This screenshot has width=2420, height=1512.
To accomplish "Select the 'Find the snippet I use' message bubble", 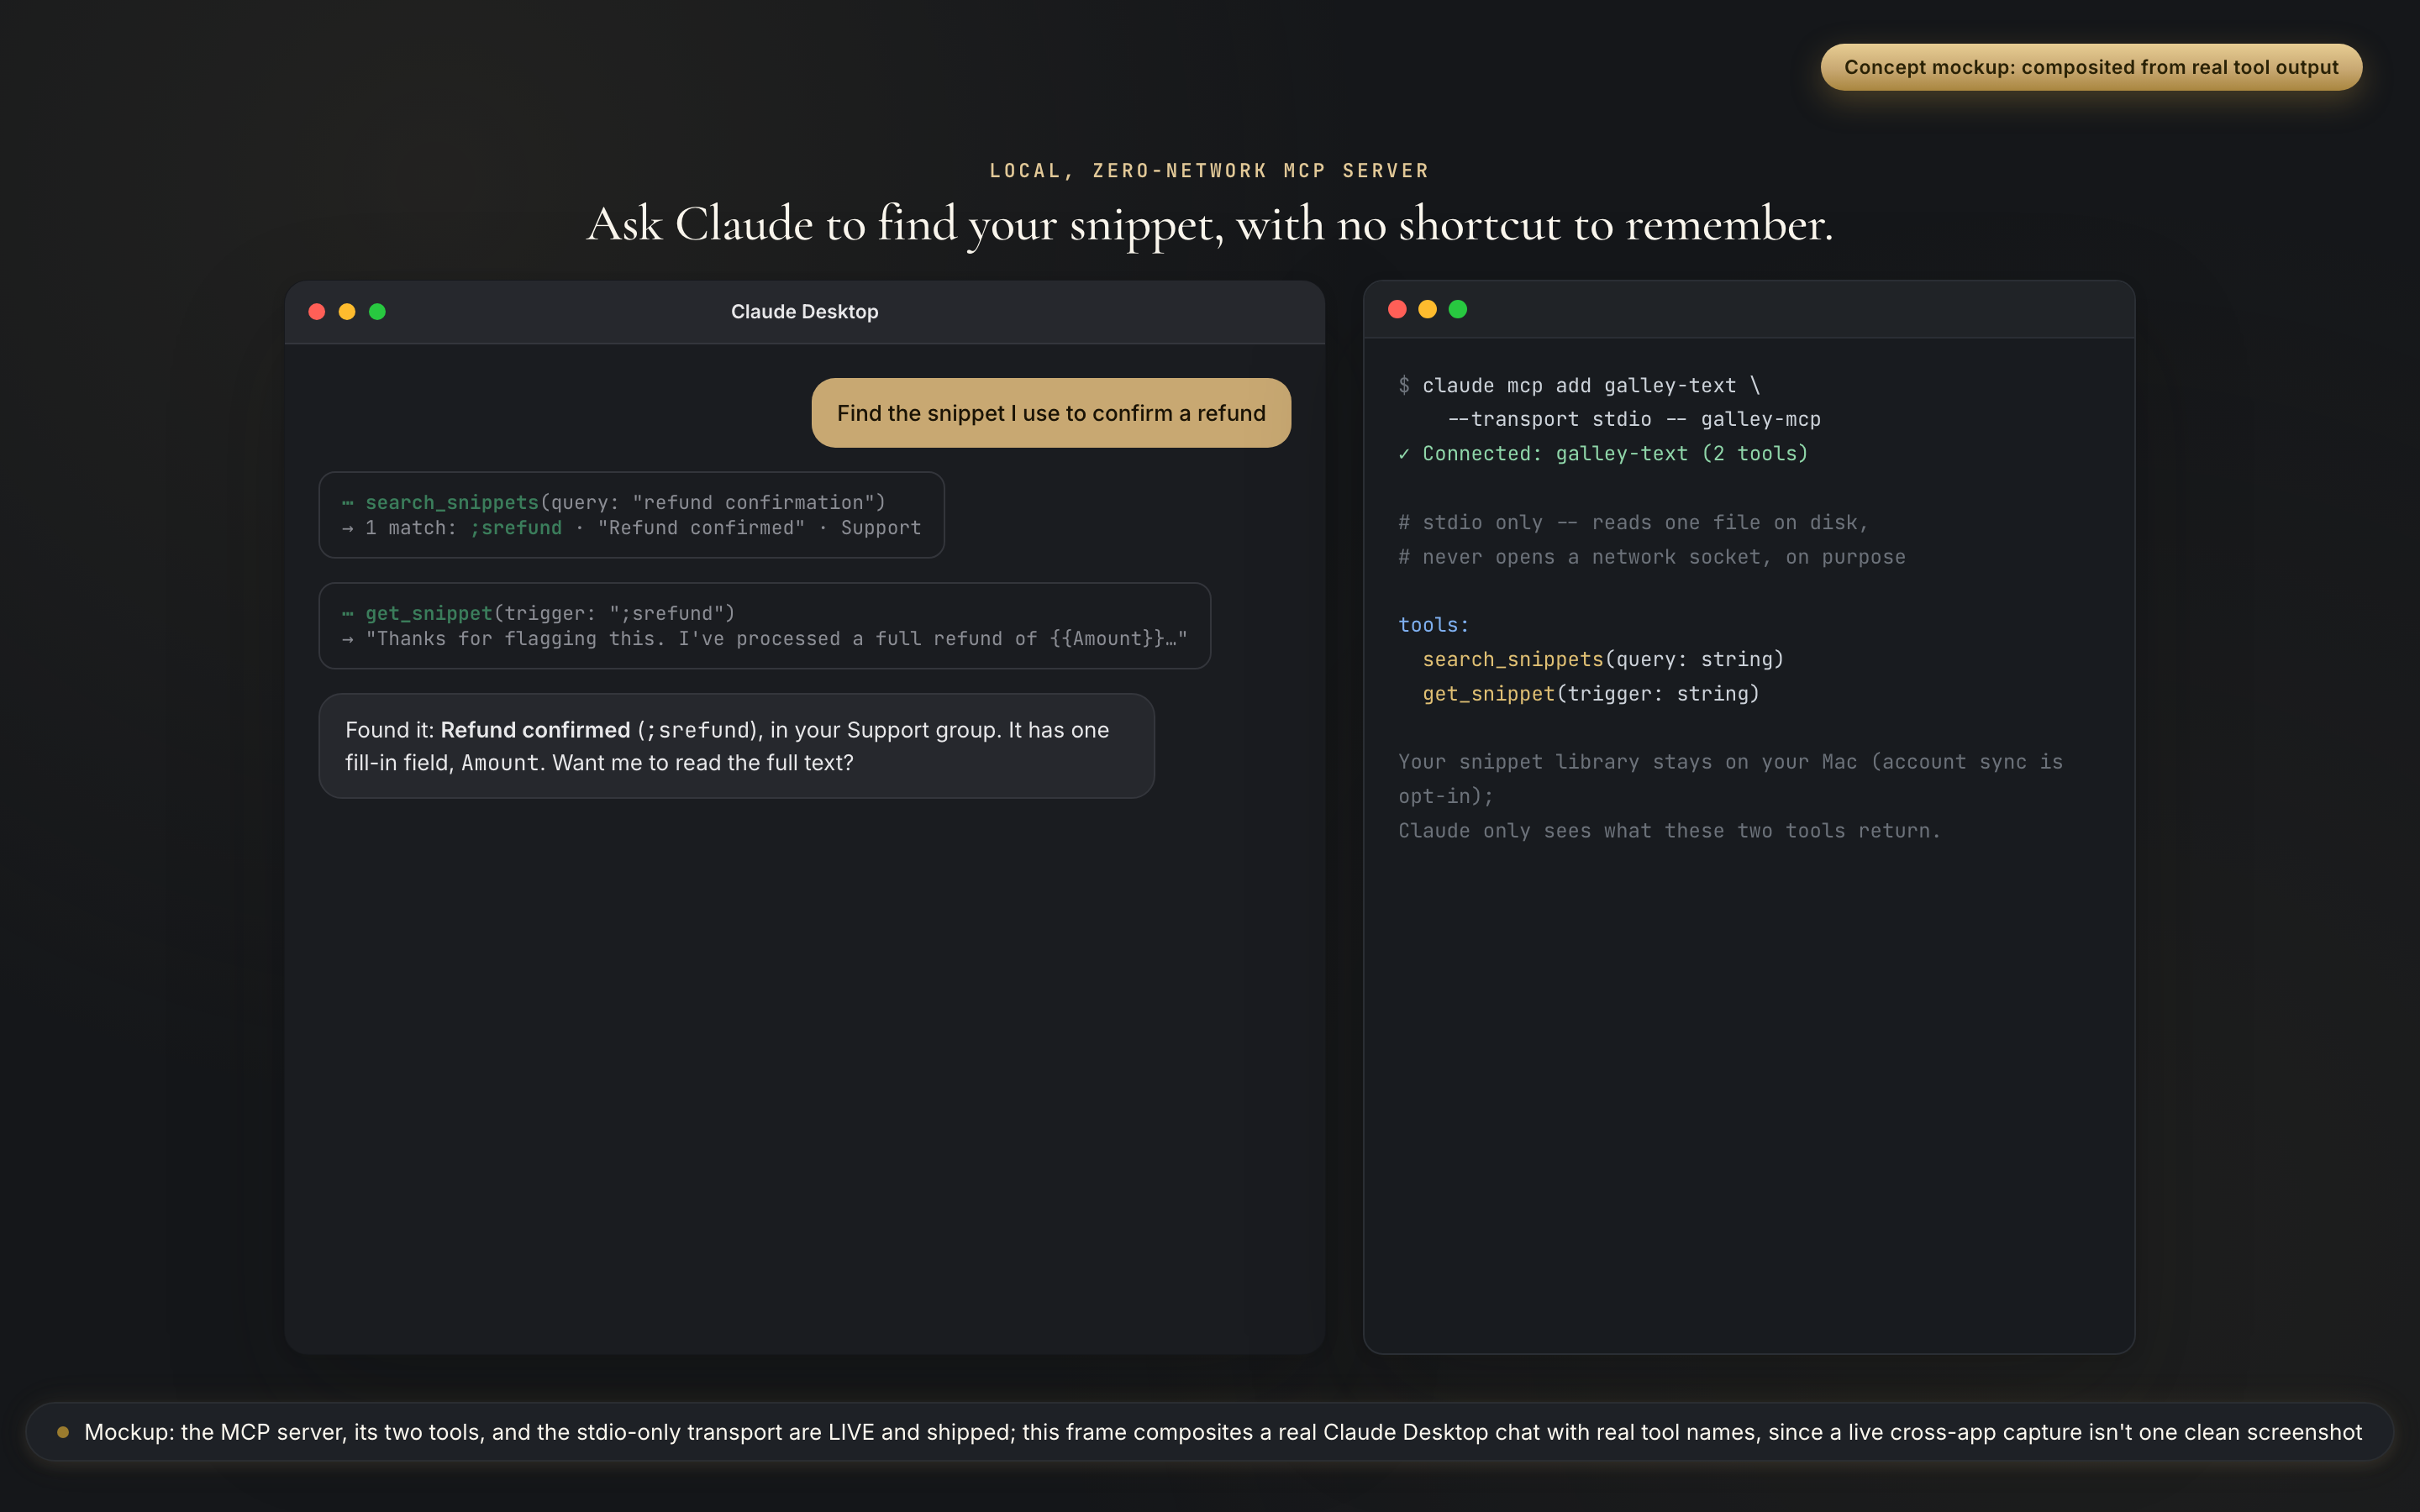I will 1051,413.
